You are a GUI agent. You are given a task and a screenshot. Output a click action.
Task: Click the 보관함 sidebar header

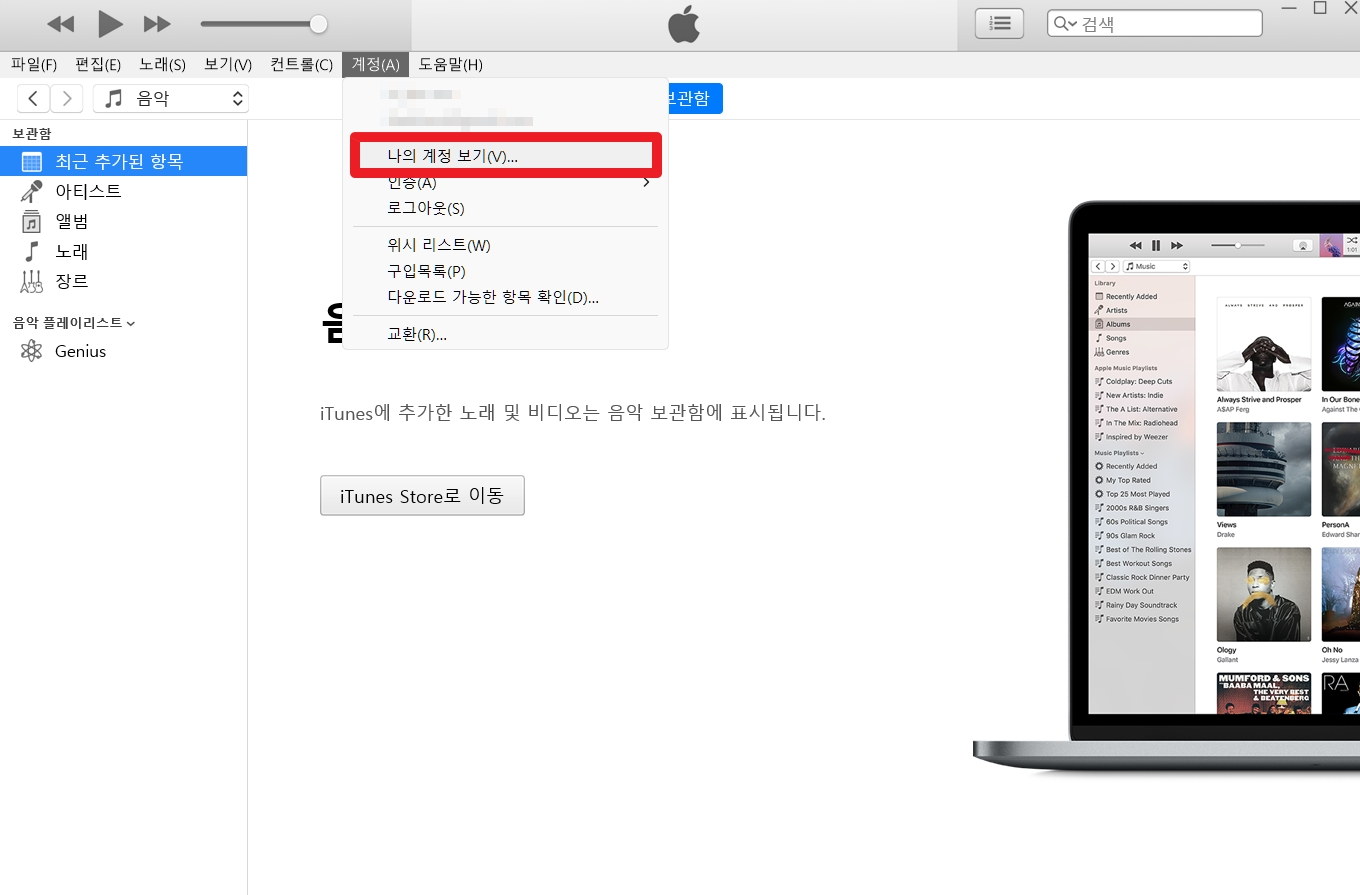pyautogui.click(x=32, y=133)
